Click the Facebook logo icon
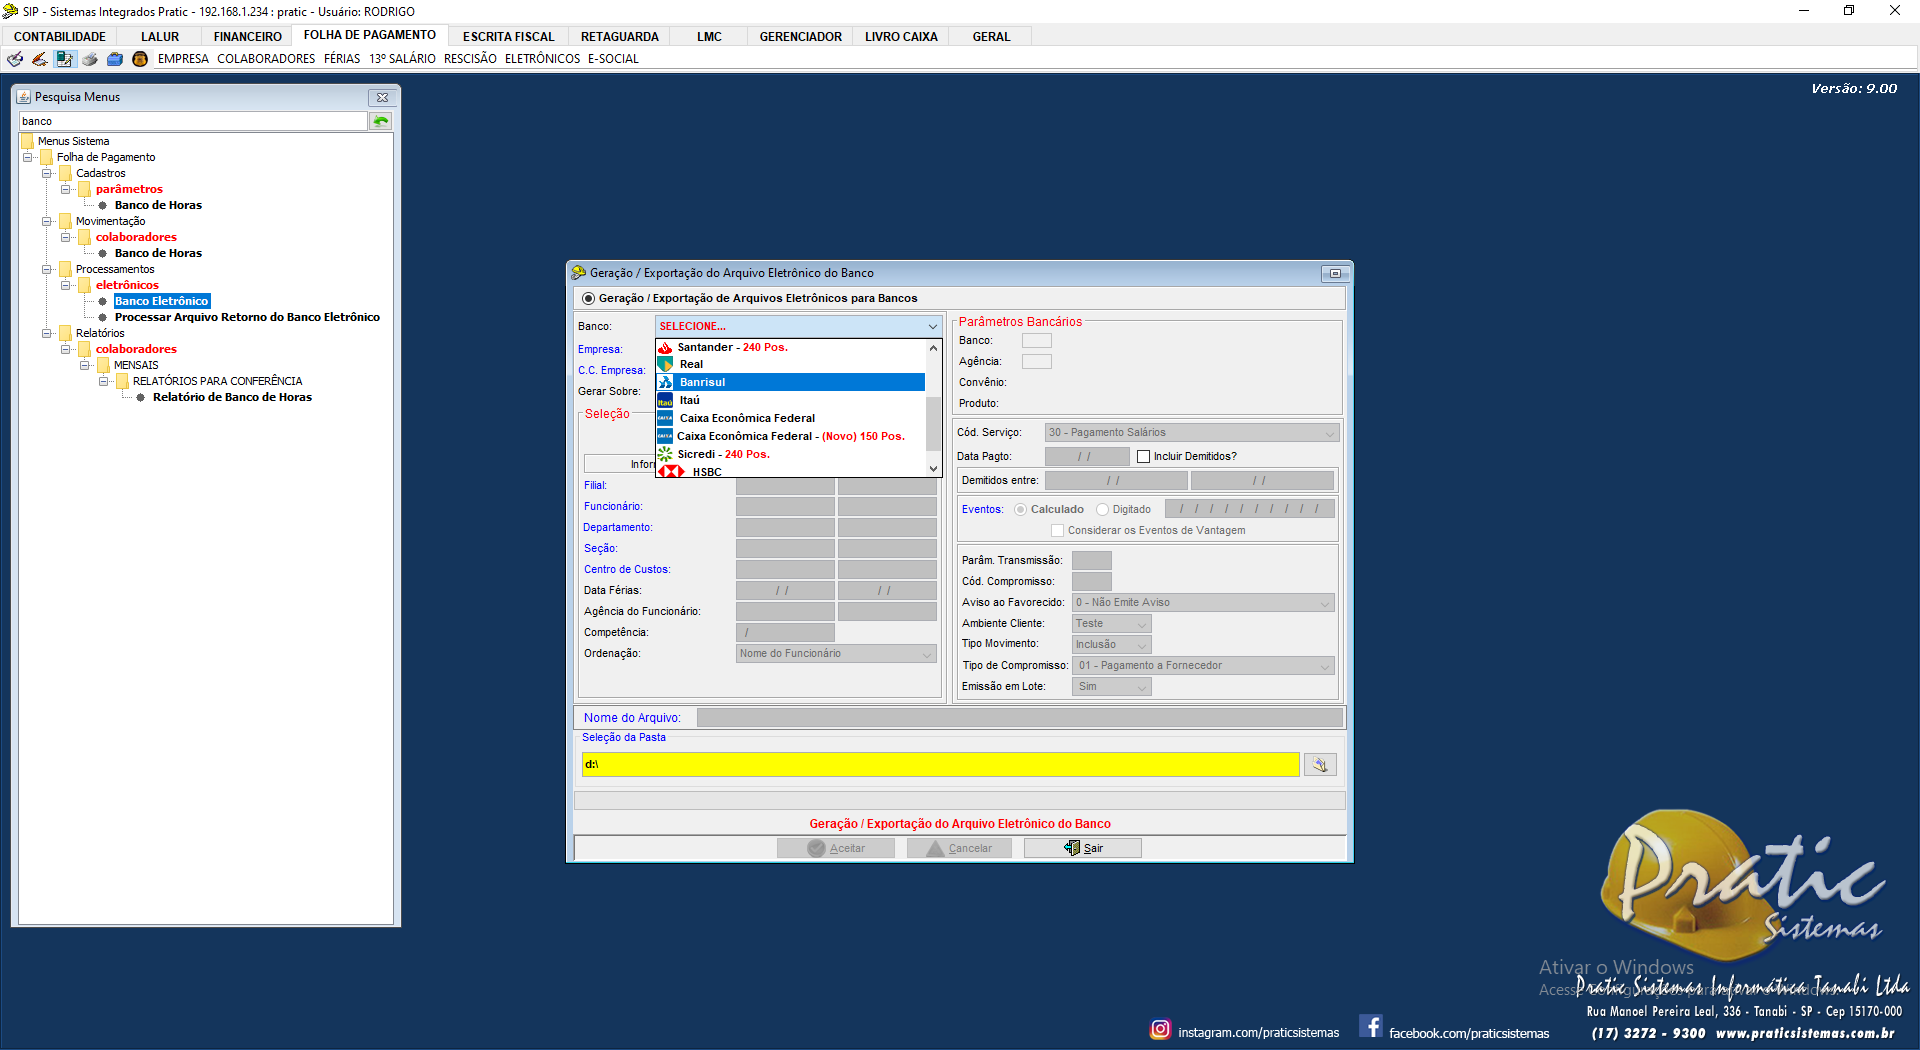 pos(1371,1027)
